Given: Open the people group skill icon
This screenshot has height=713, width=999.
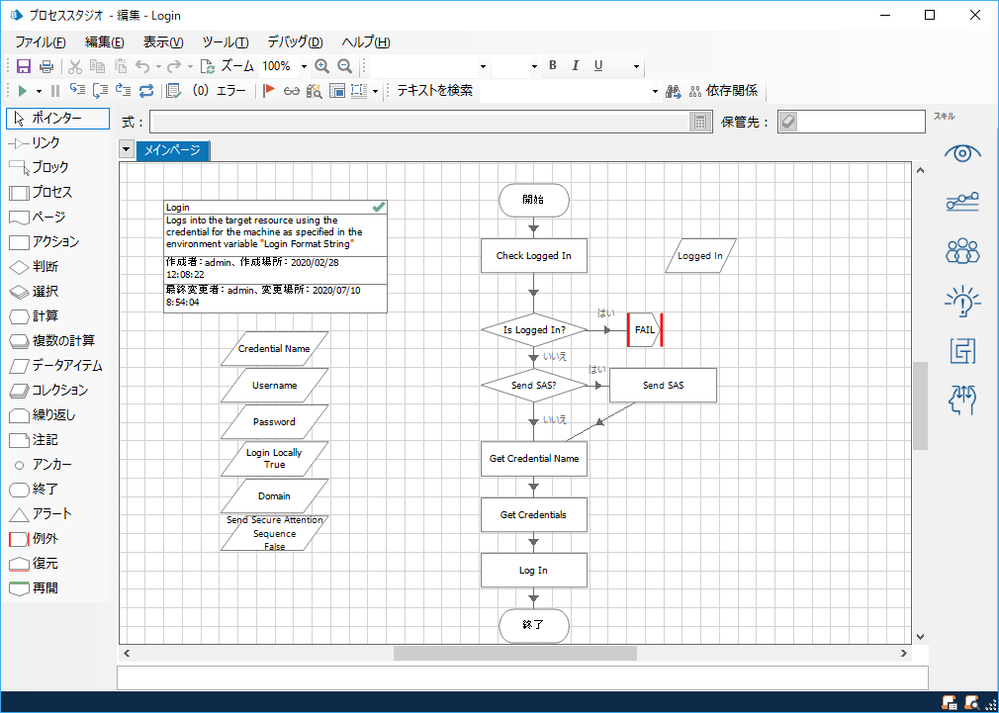Looking at the screenshot, I should click(x=962, y=251).
